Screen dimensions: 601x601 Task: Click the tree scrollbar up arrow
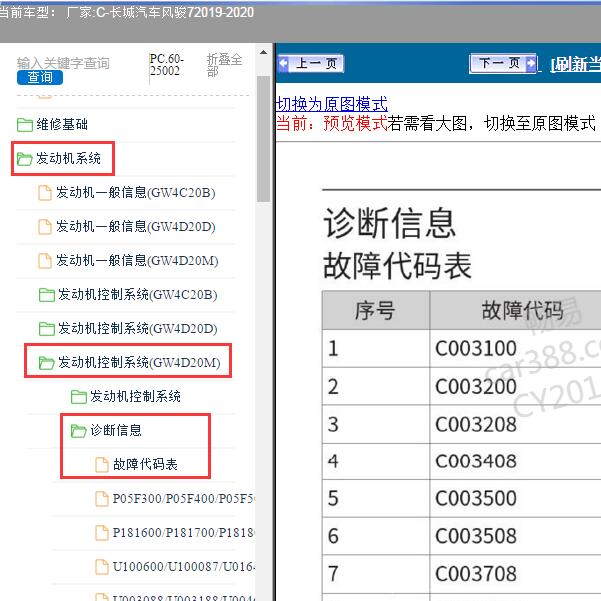coord(263,52)
